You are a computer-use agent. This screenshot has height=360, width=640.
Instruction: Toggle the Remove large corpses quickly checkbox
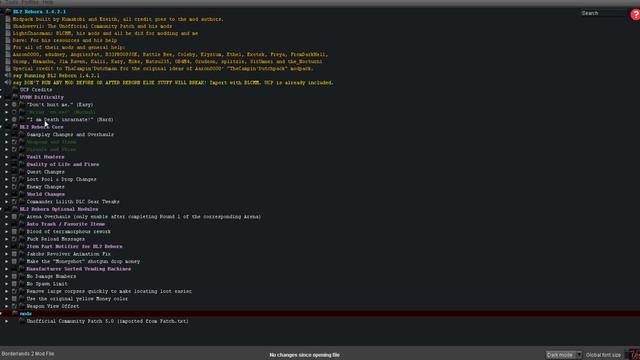[x=14, y=291]
